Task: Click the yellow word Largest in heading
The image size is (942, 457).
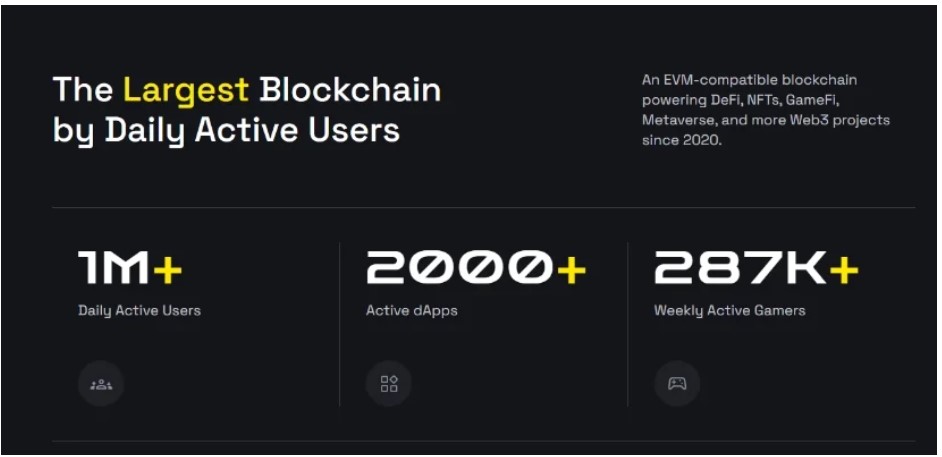Action: (186, 91)
